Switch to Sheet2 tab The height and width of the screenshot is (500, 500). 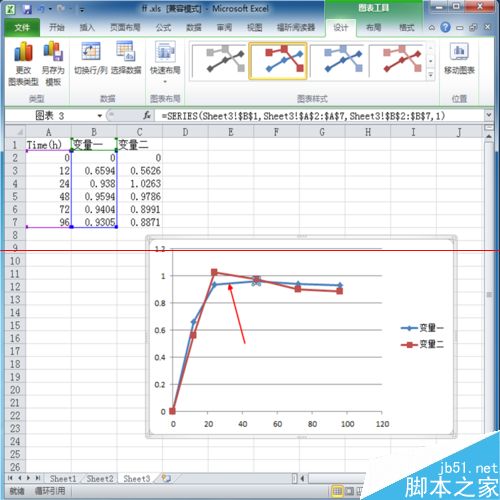pos(100,479)
